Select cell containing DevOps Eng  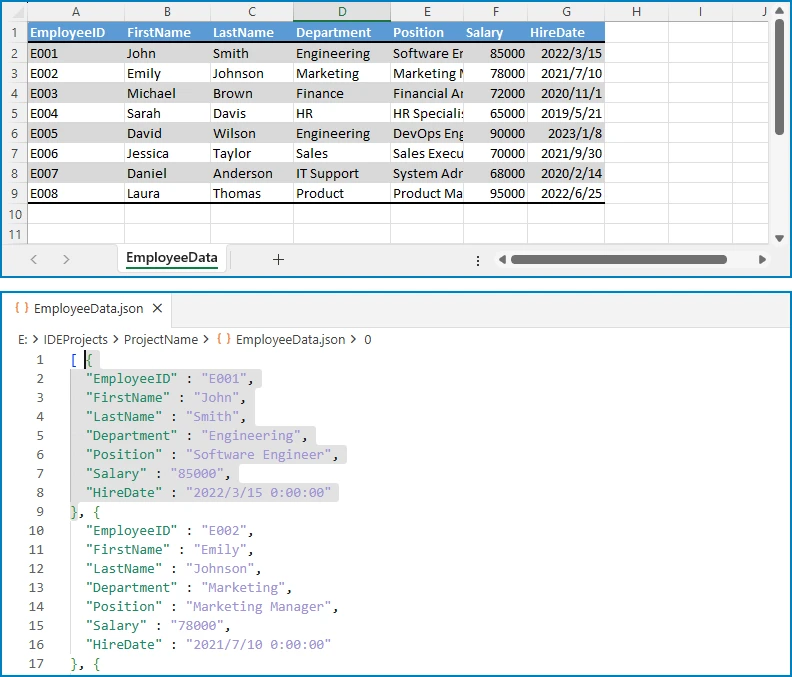click(427, 133)
